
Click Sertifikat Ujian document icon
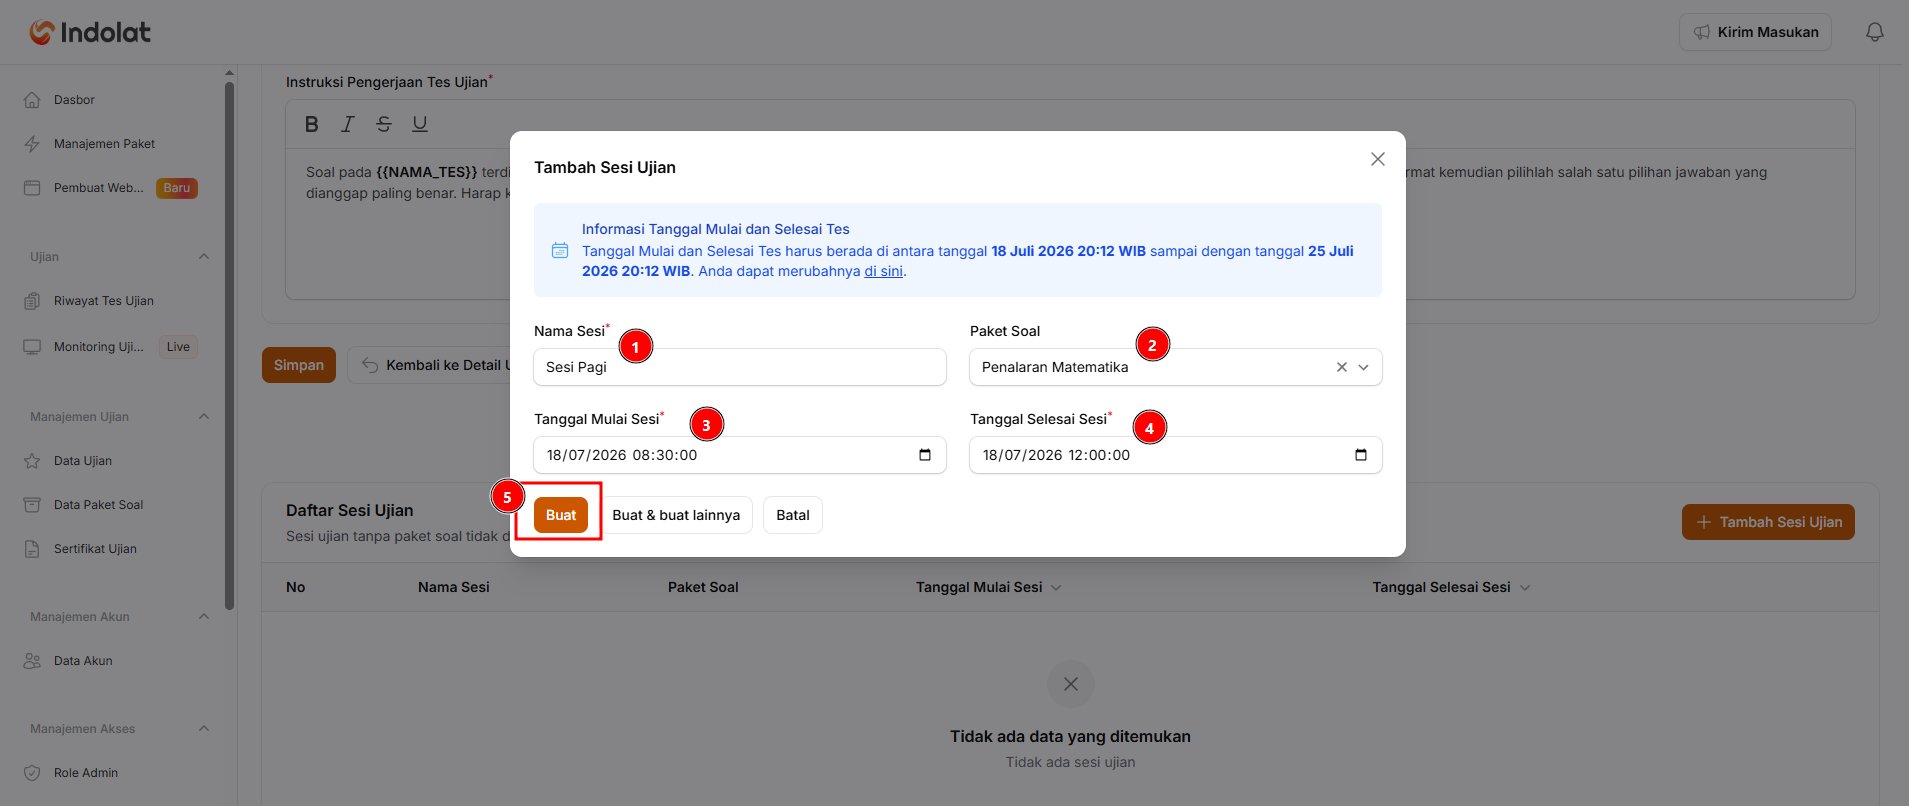(32, 549)
